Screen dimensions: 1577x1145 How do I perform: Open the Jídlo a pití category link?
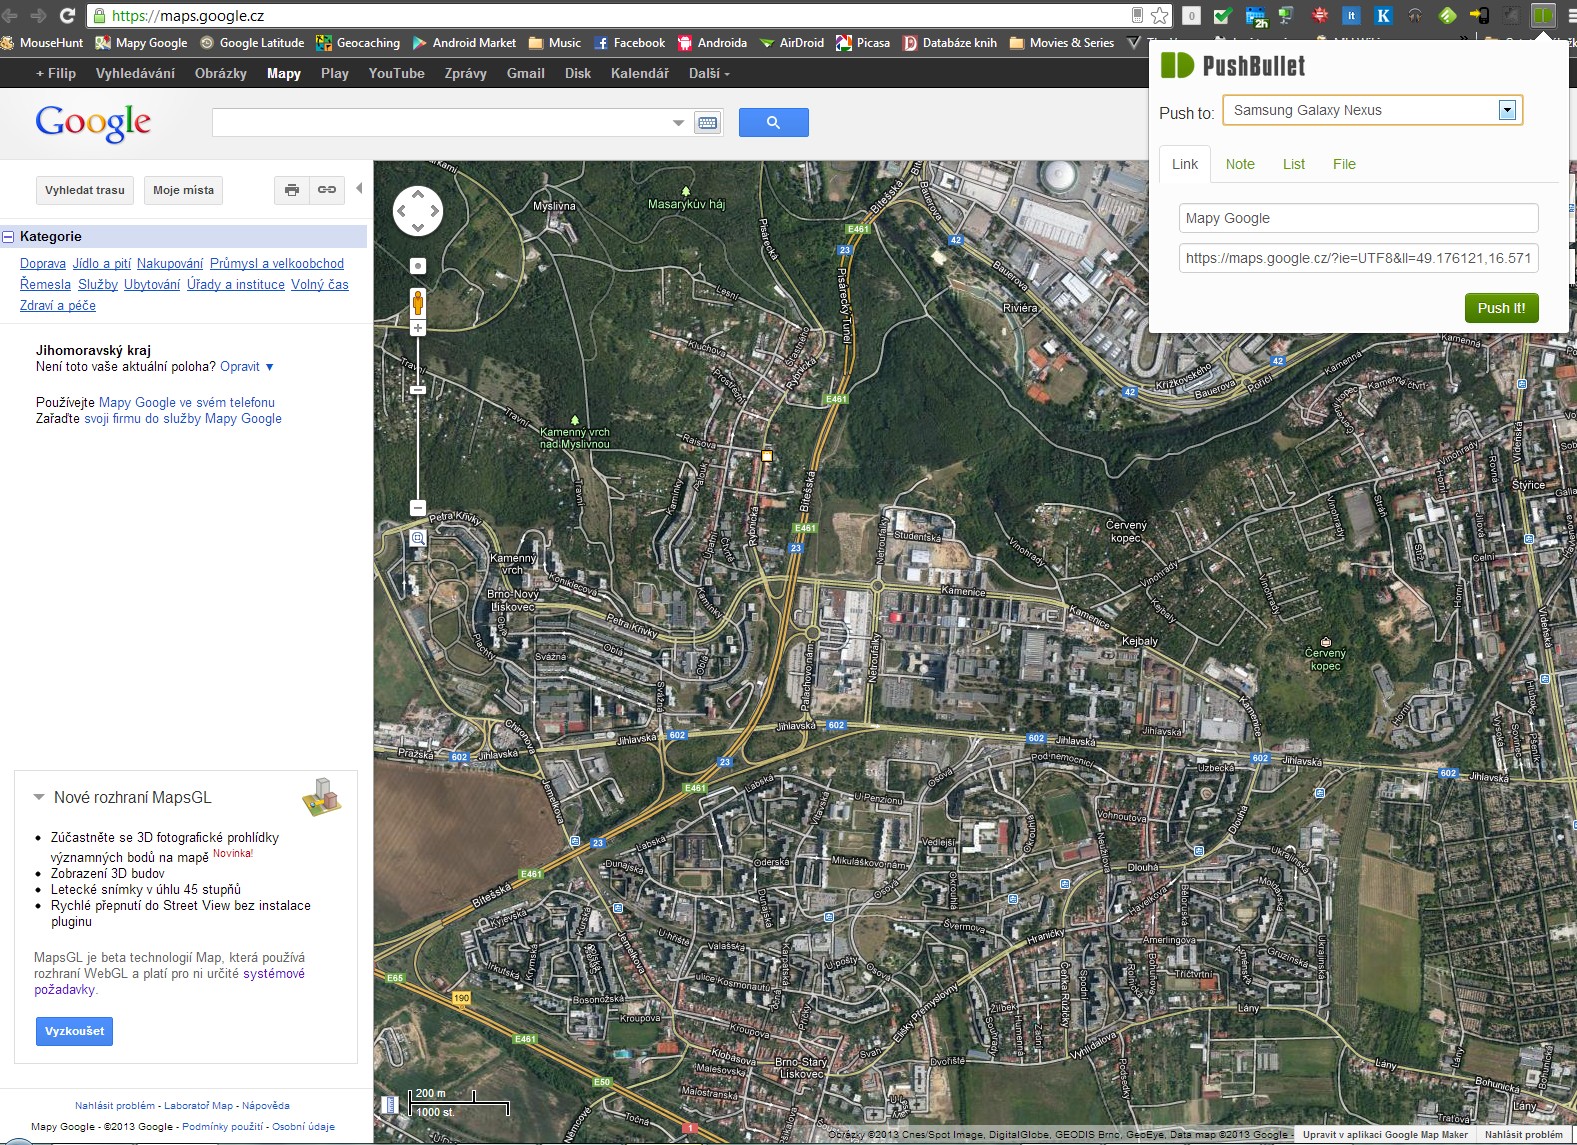point(102,263)
